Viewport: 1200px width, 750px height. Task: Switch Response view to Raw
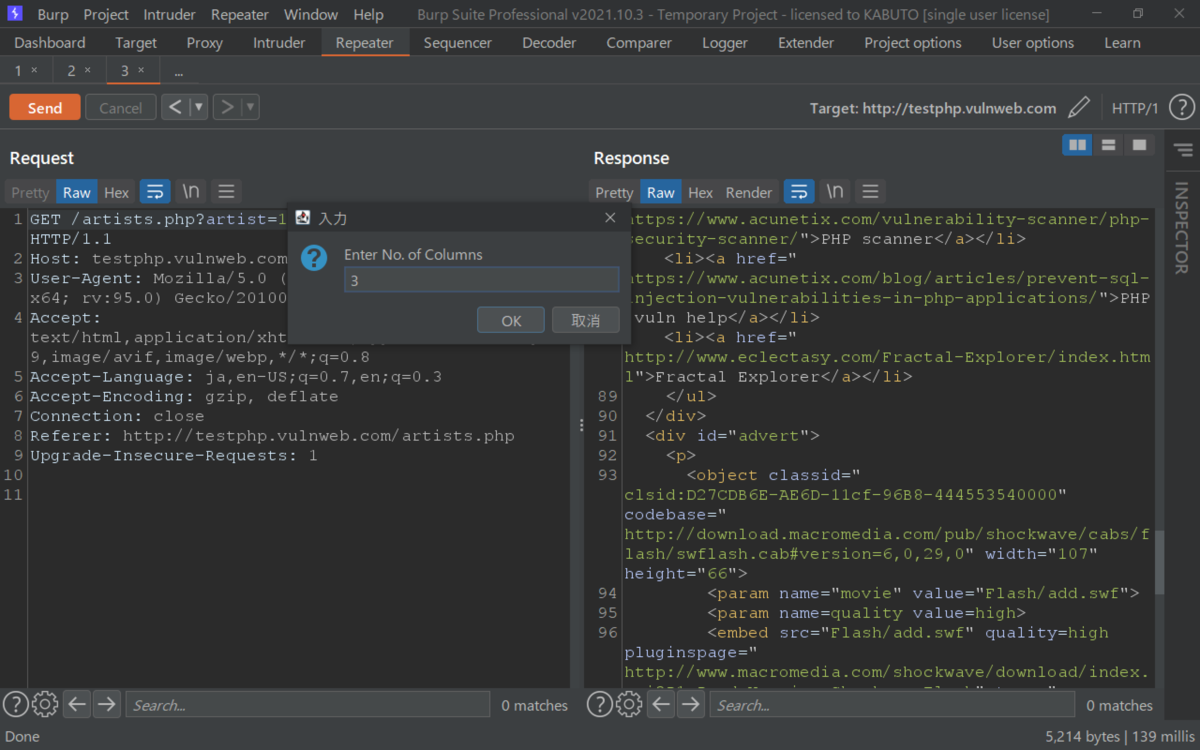(661, 192)
